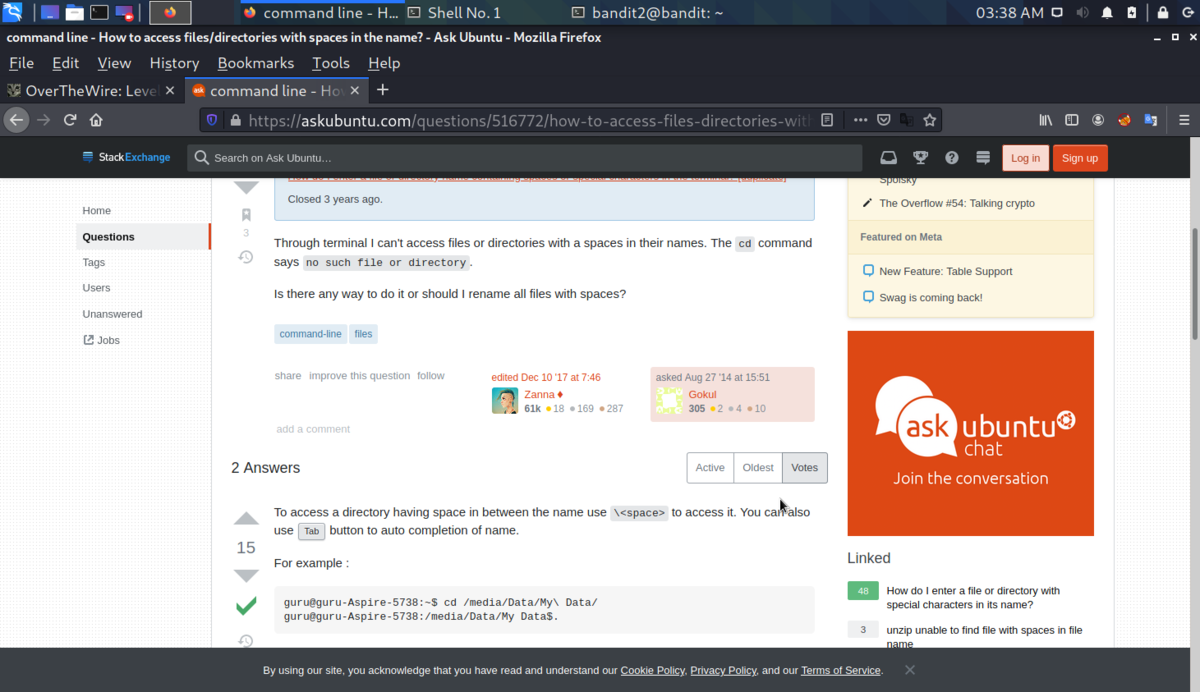Open the file manager from the panel
The image size is (1200, 692).
74,13
